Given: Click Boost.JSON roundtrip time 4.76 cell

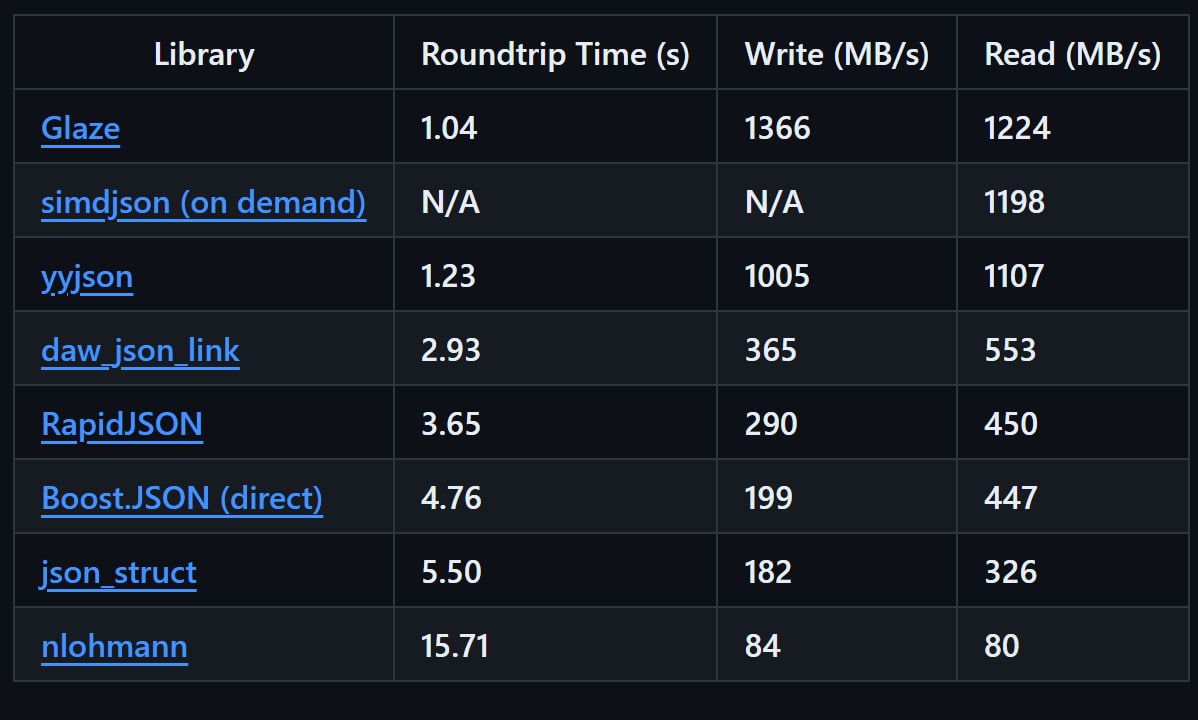Looking at the screenshot, I should tap(555, 498).
